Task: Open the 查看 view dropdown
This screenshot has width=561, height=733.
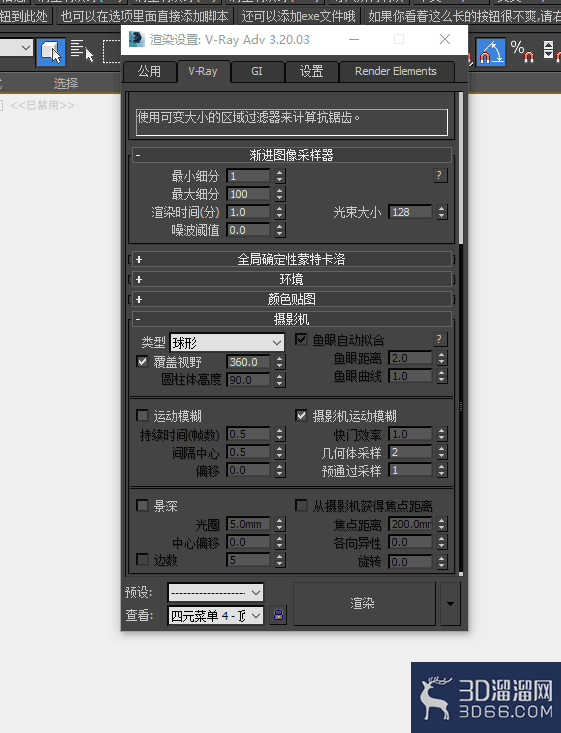Action: tap(216, 616)
